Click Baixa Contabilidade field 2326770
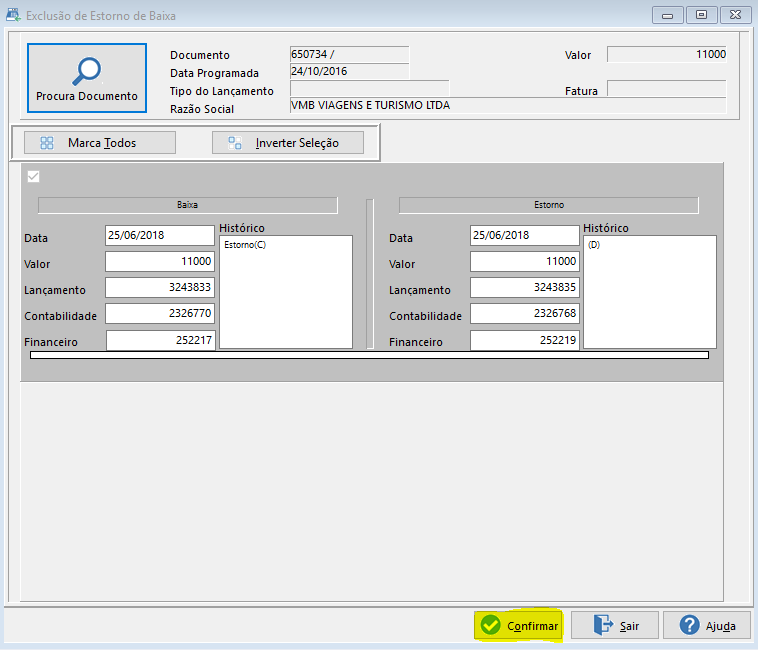The image size is (758, 650). click(x=160, y=314)
